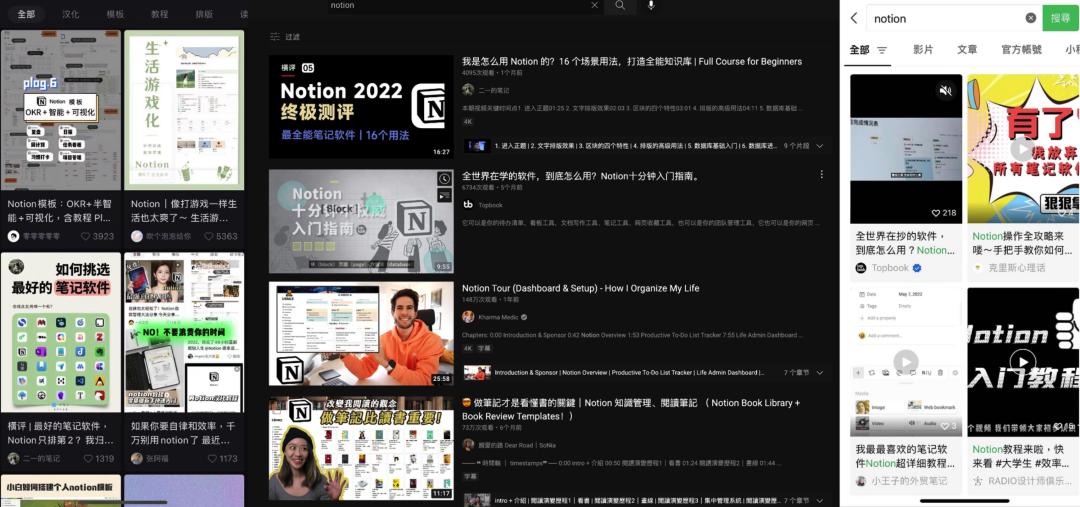Screen dimensions: 1080x507
Task: Click the WeChat search field containing notion
Action: tap(953, 18)
